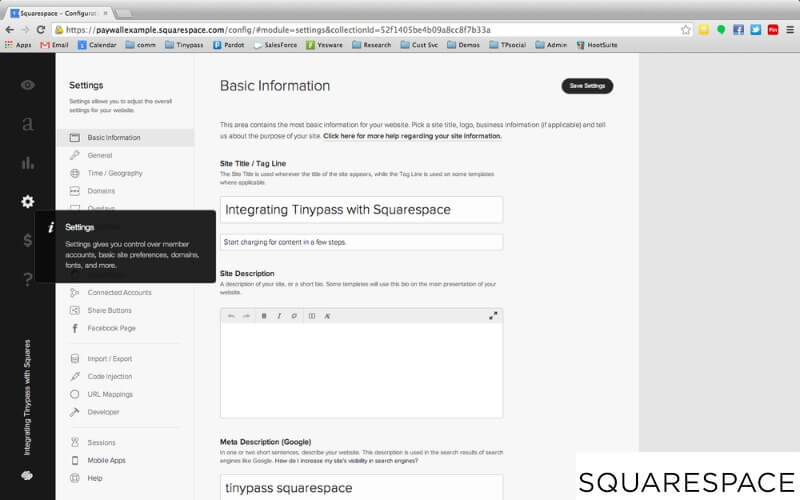Toggle bold in Site Description editor
The height and width of the screenshot is (500, 800).
(264, 316)
